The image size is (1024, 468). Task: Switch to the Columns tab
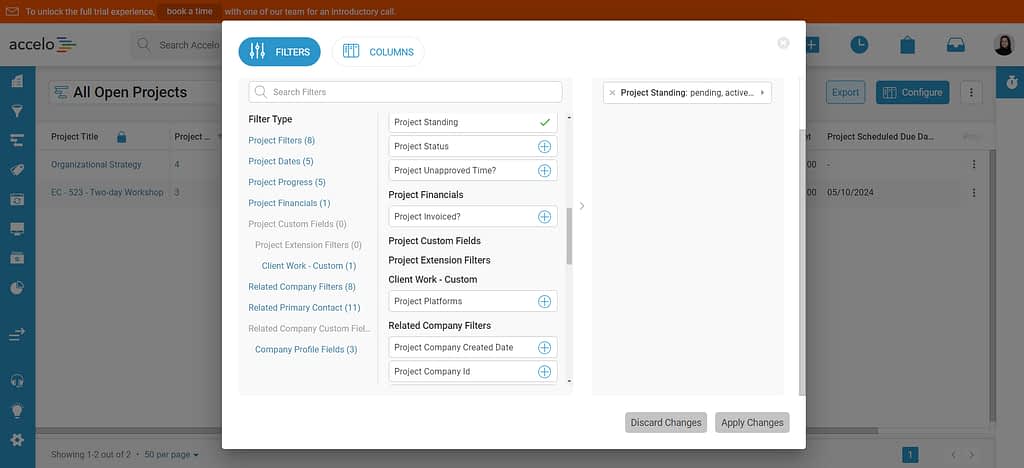pyautogui.click(x=378, y=52)
